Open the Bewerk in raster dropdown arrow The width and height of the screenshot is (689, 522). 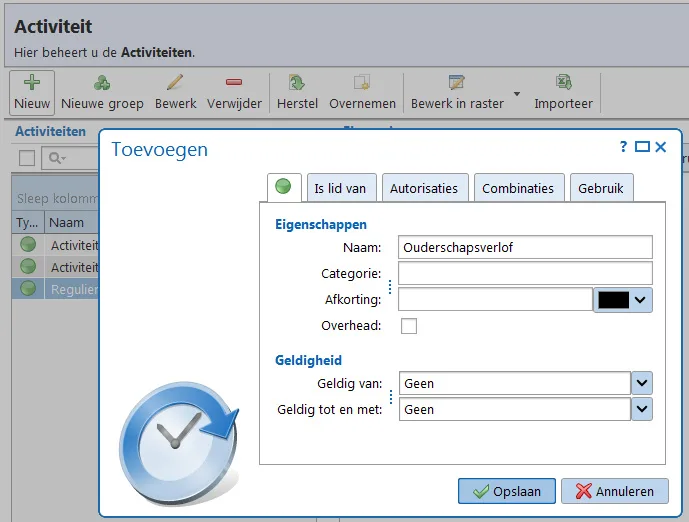pyautogui.click(x=517, y=94)
